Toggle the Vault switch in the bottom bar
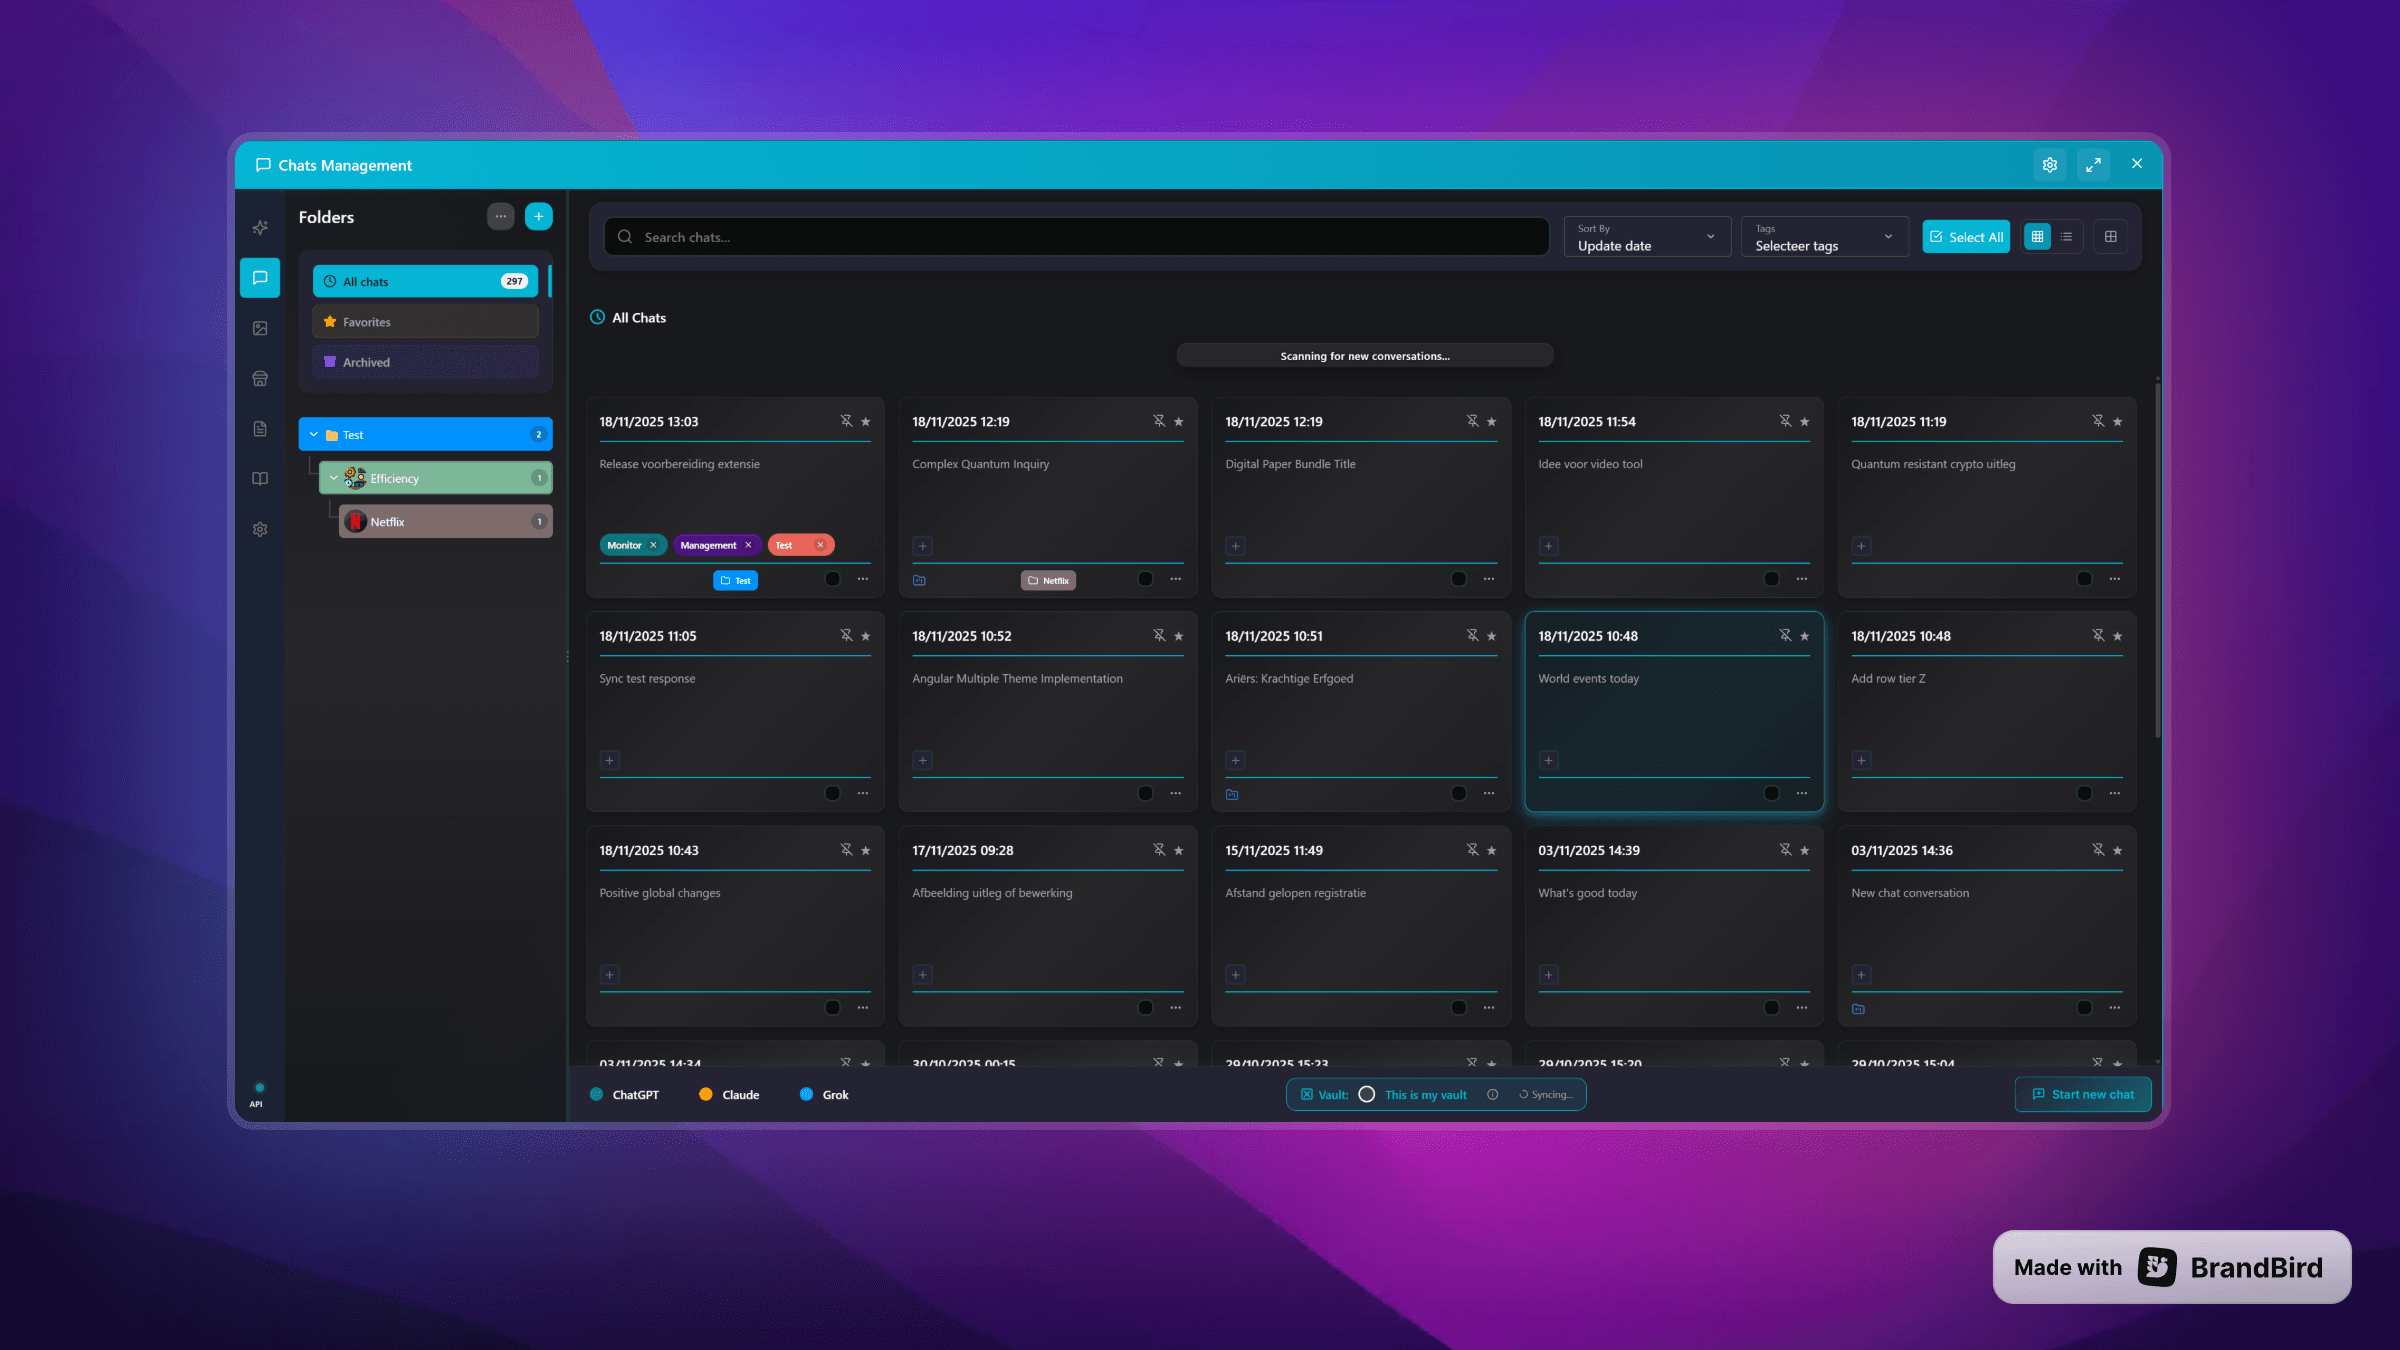Image resolution: width=2400 pixels, height=1350 pixels. (1366, 1094)
